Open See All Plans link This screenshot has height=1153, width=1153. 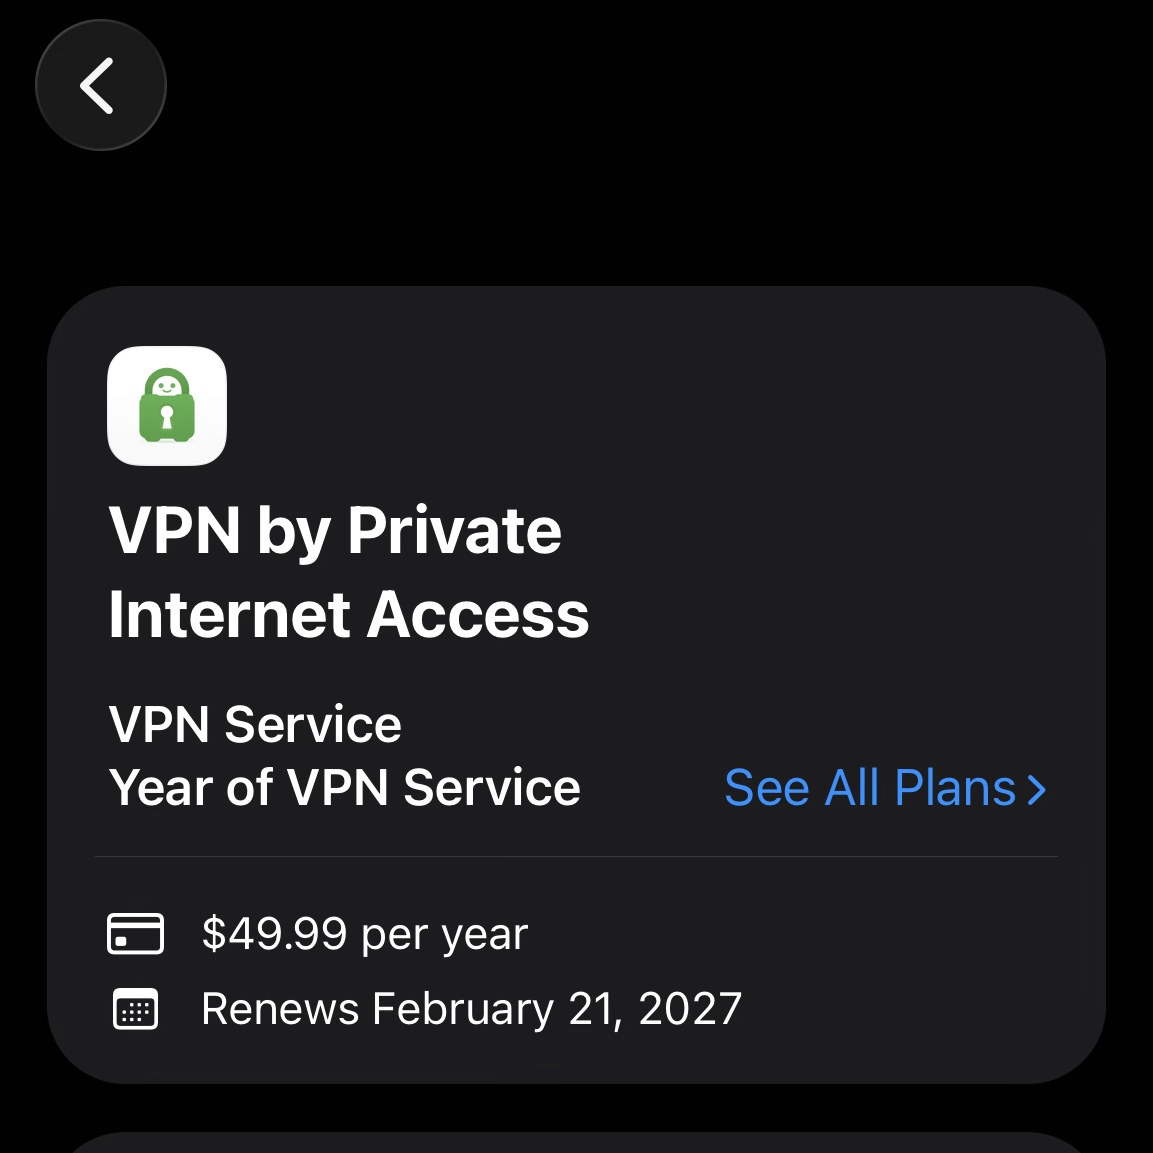tap(869, 788)
